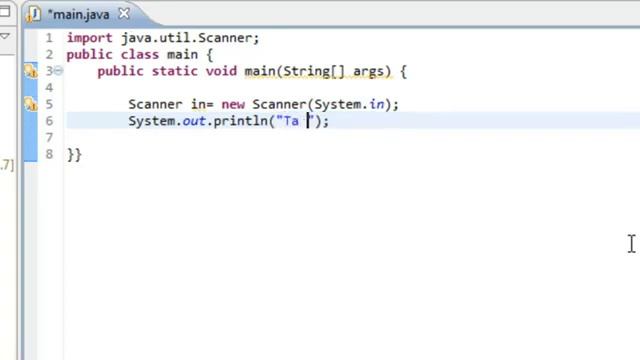The width and height of the screenshot is (640, 360).
Task: Click 'void' keyword on line 3
Action: click(x=221, y=71)
